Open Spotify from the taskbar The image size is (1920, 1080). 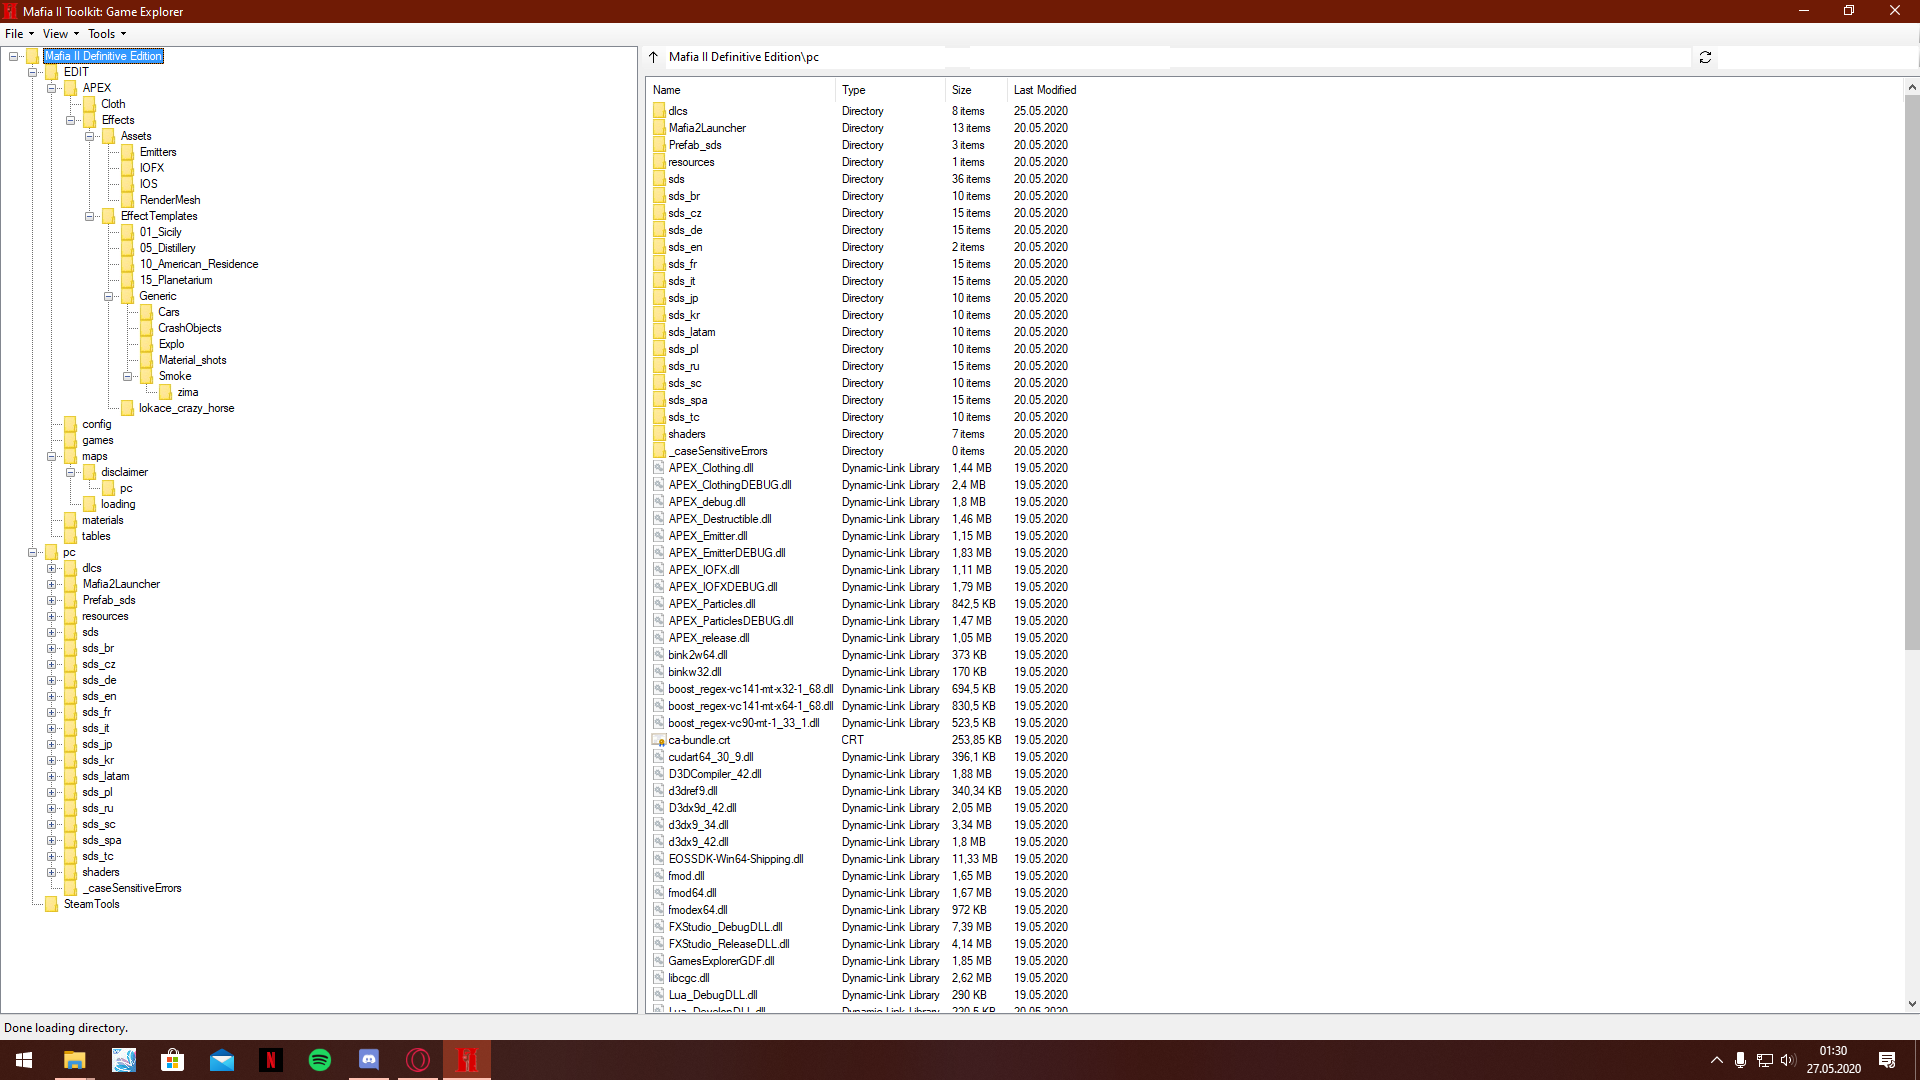[x=320, y=1060]
